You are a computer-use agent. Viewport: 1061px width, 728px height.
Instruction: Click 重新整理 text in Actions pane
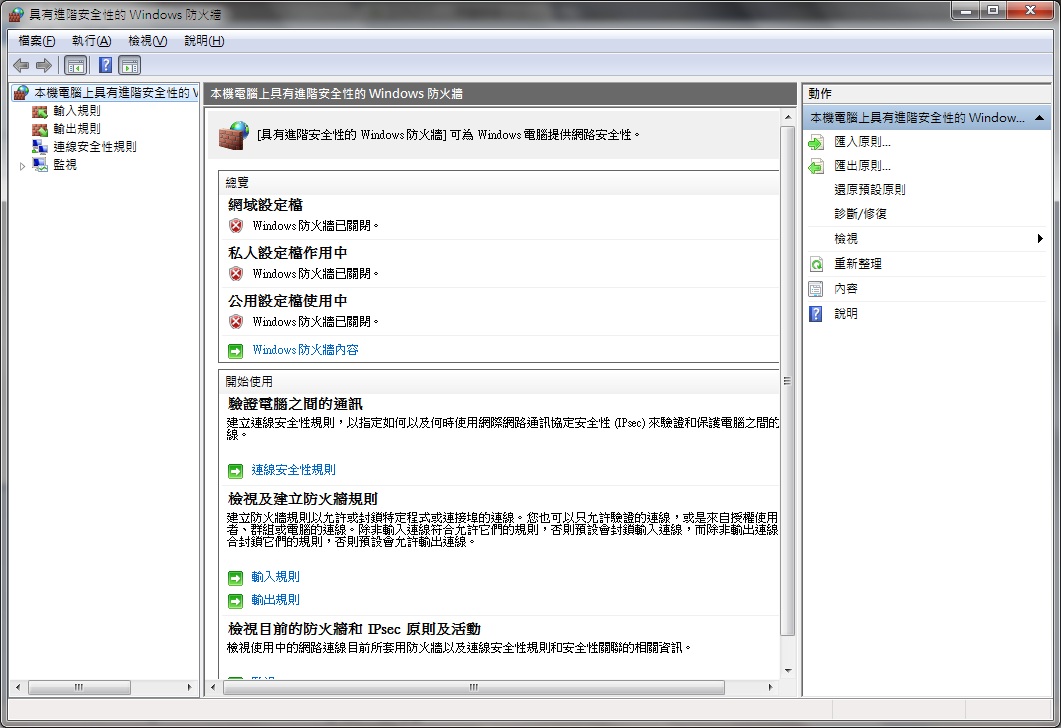858,264
